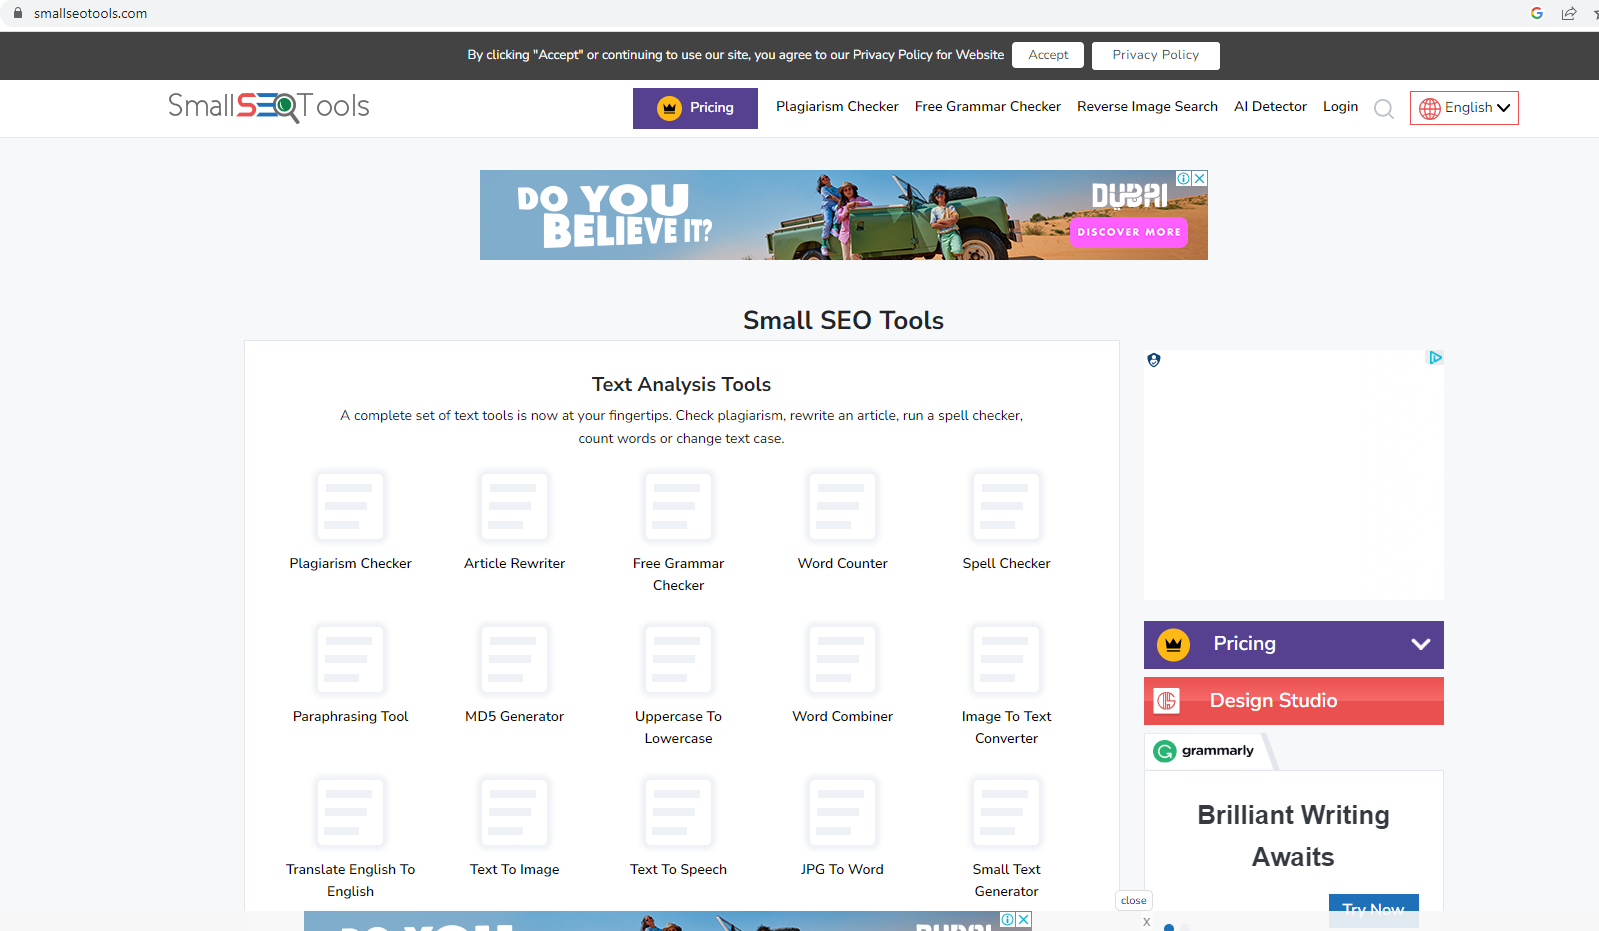Click Discover More on Dubai banner
1599x931 pixels.
click(x=1129, y=232)
